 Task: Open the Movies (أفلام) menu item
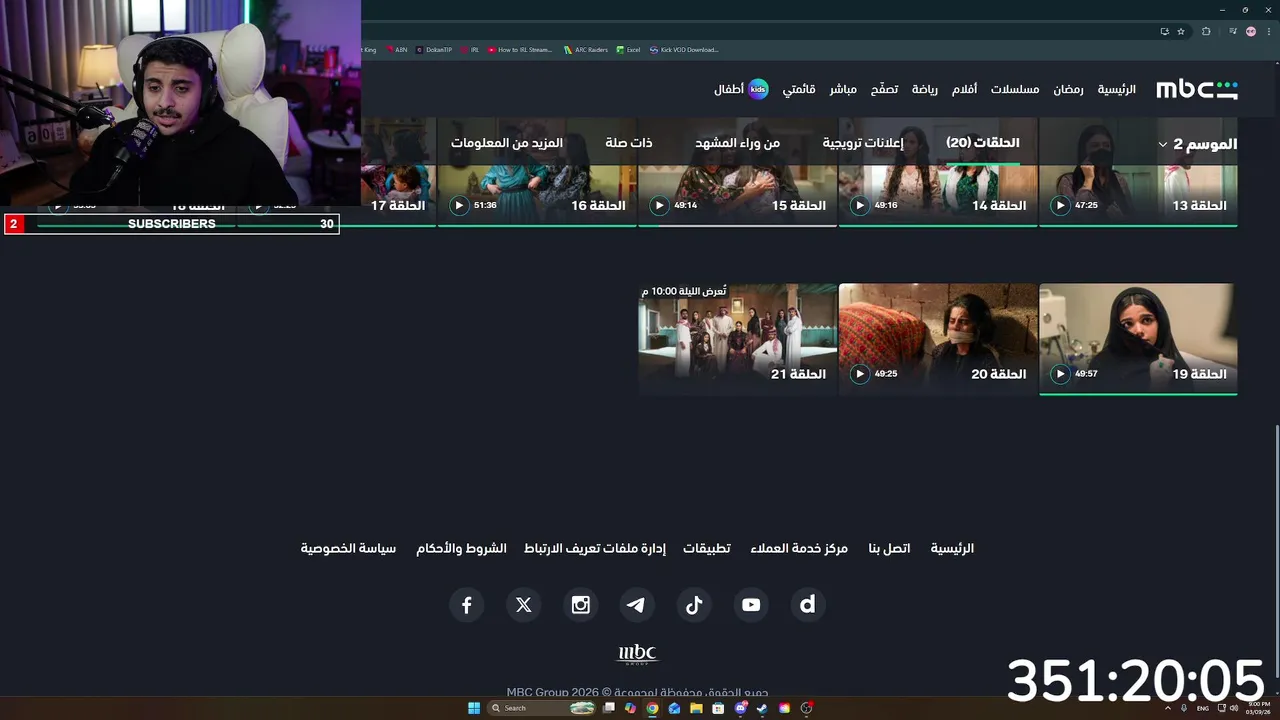(x=964, y=89)
